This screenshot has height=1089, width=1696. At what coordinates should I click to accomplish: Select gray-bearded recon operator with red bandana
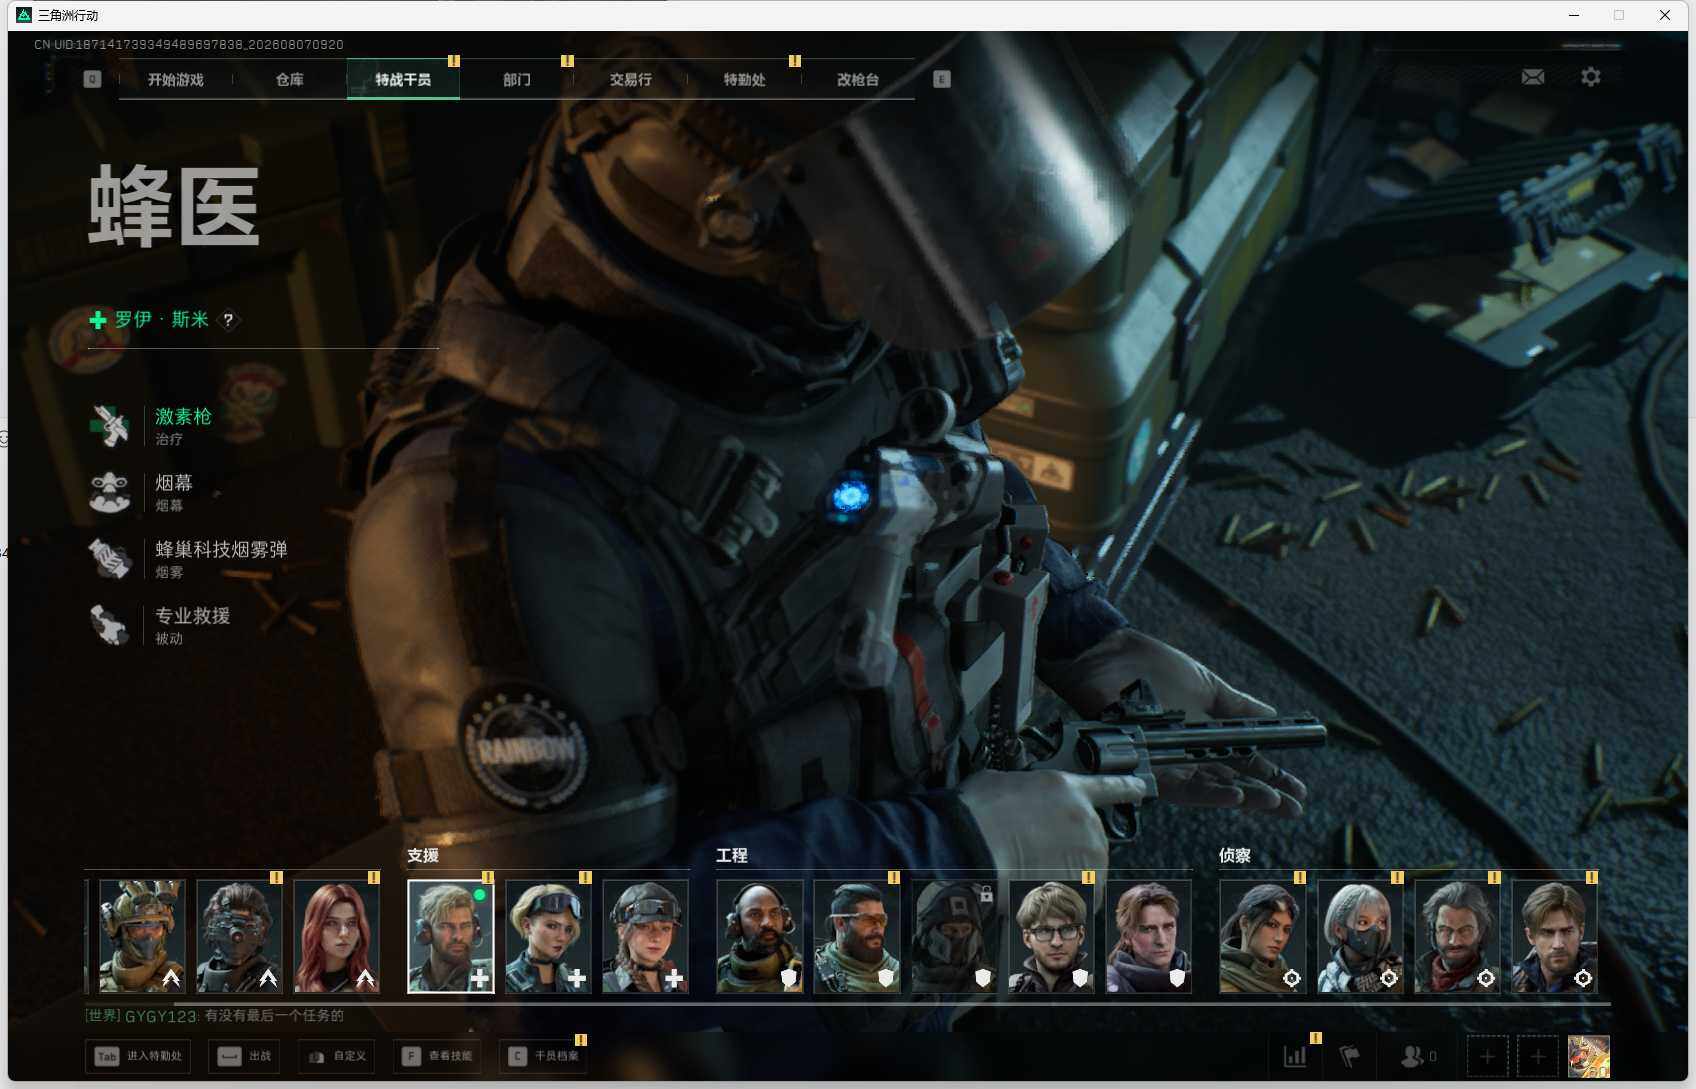tap(1457, 936)
